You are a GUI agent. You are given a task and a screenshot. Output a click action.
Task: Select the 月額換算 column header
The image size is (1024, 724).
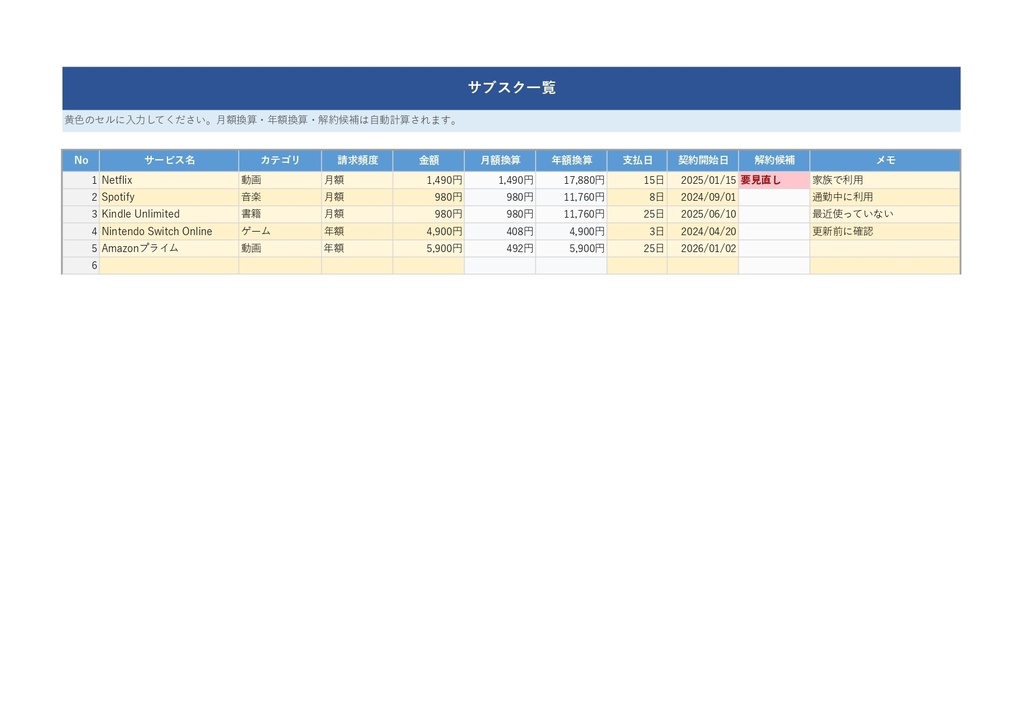pyautogui.click(x=500, y=160)
